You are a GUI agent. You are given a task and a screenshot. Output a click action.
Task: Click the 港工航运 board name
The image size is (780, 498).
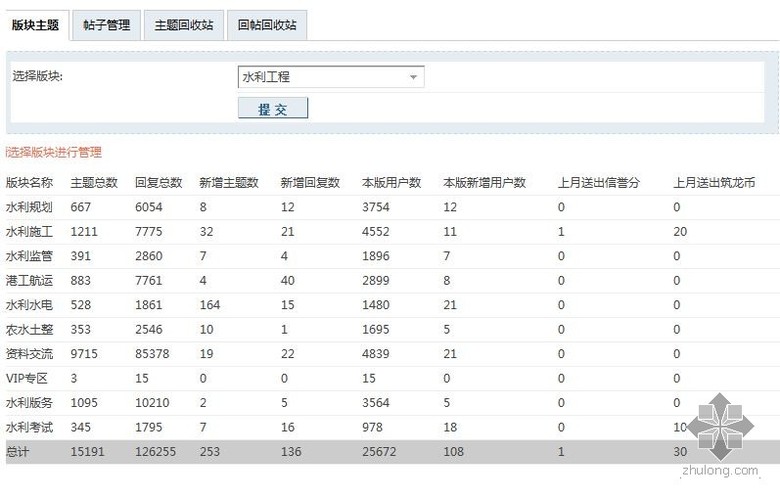coord(30,281)
